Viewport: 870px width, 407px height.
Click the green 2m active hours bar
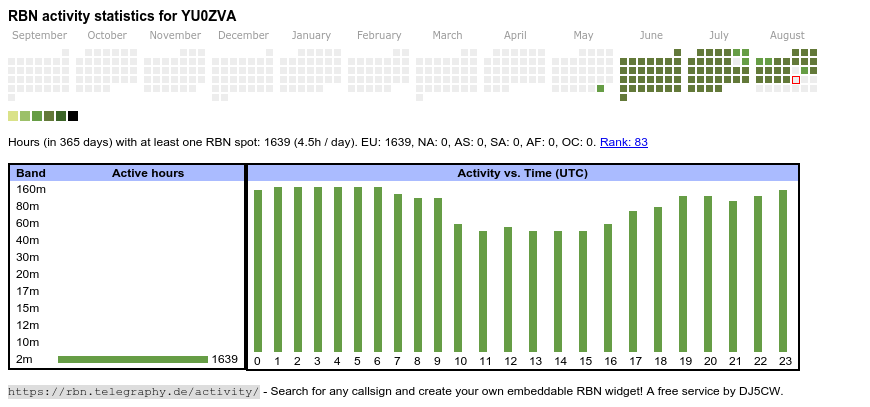(x=132, y=359)
